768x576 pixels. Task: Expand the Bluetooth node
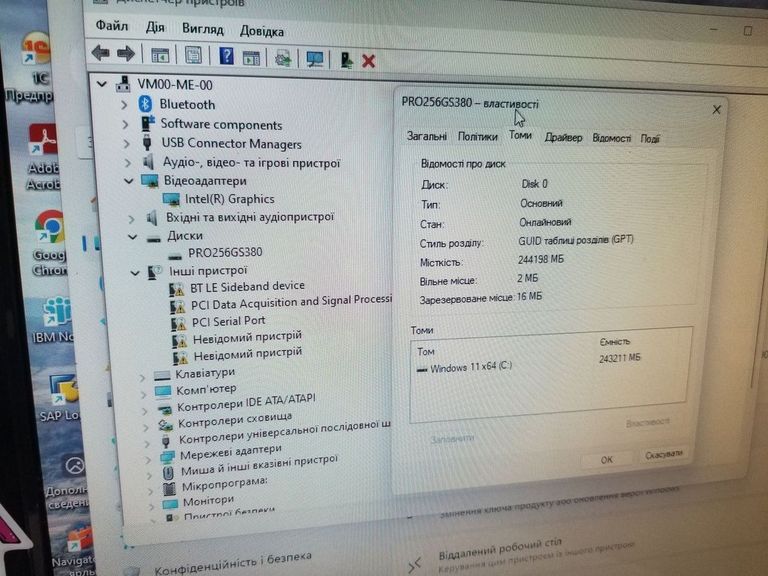[x=124, y=104]
